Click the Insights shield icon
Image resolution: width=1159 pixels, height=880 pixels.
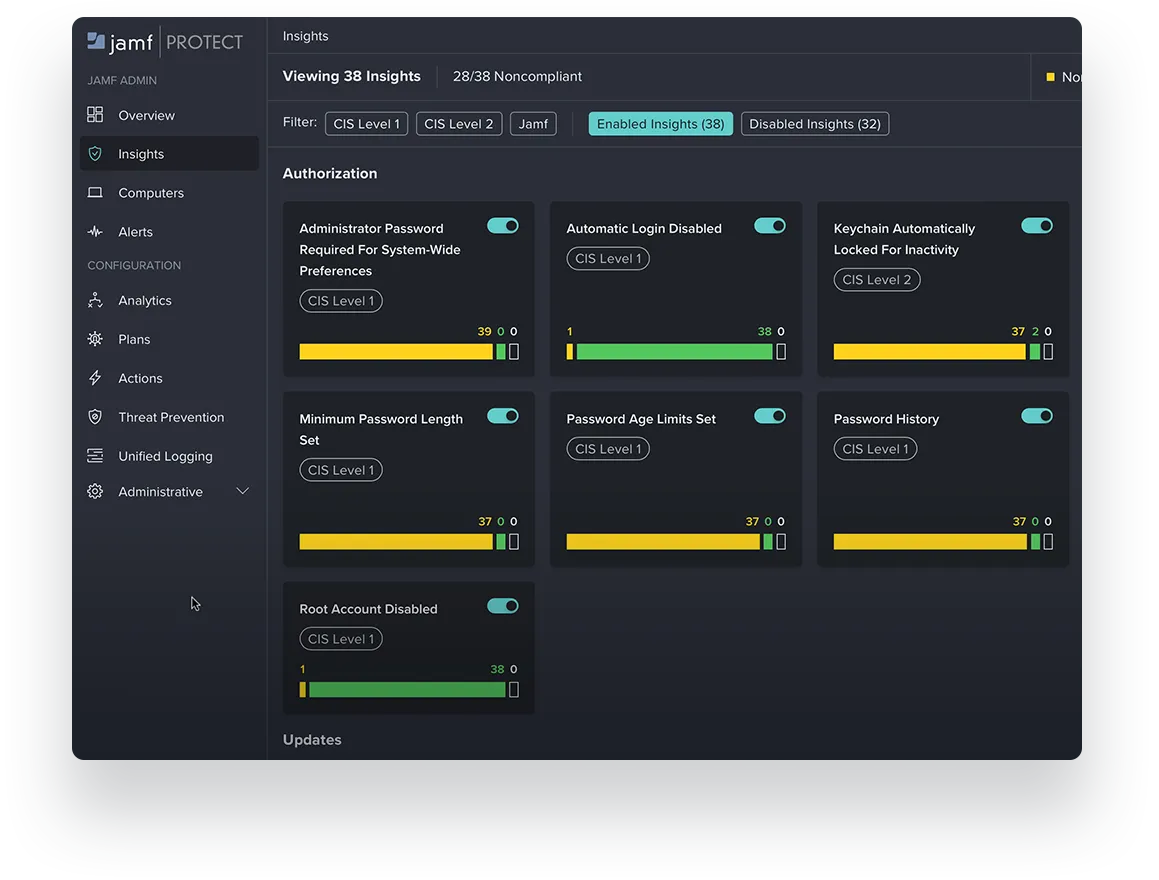tap(95, 154)
